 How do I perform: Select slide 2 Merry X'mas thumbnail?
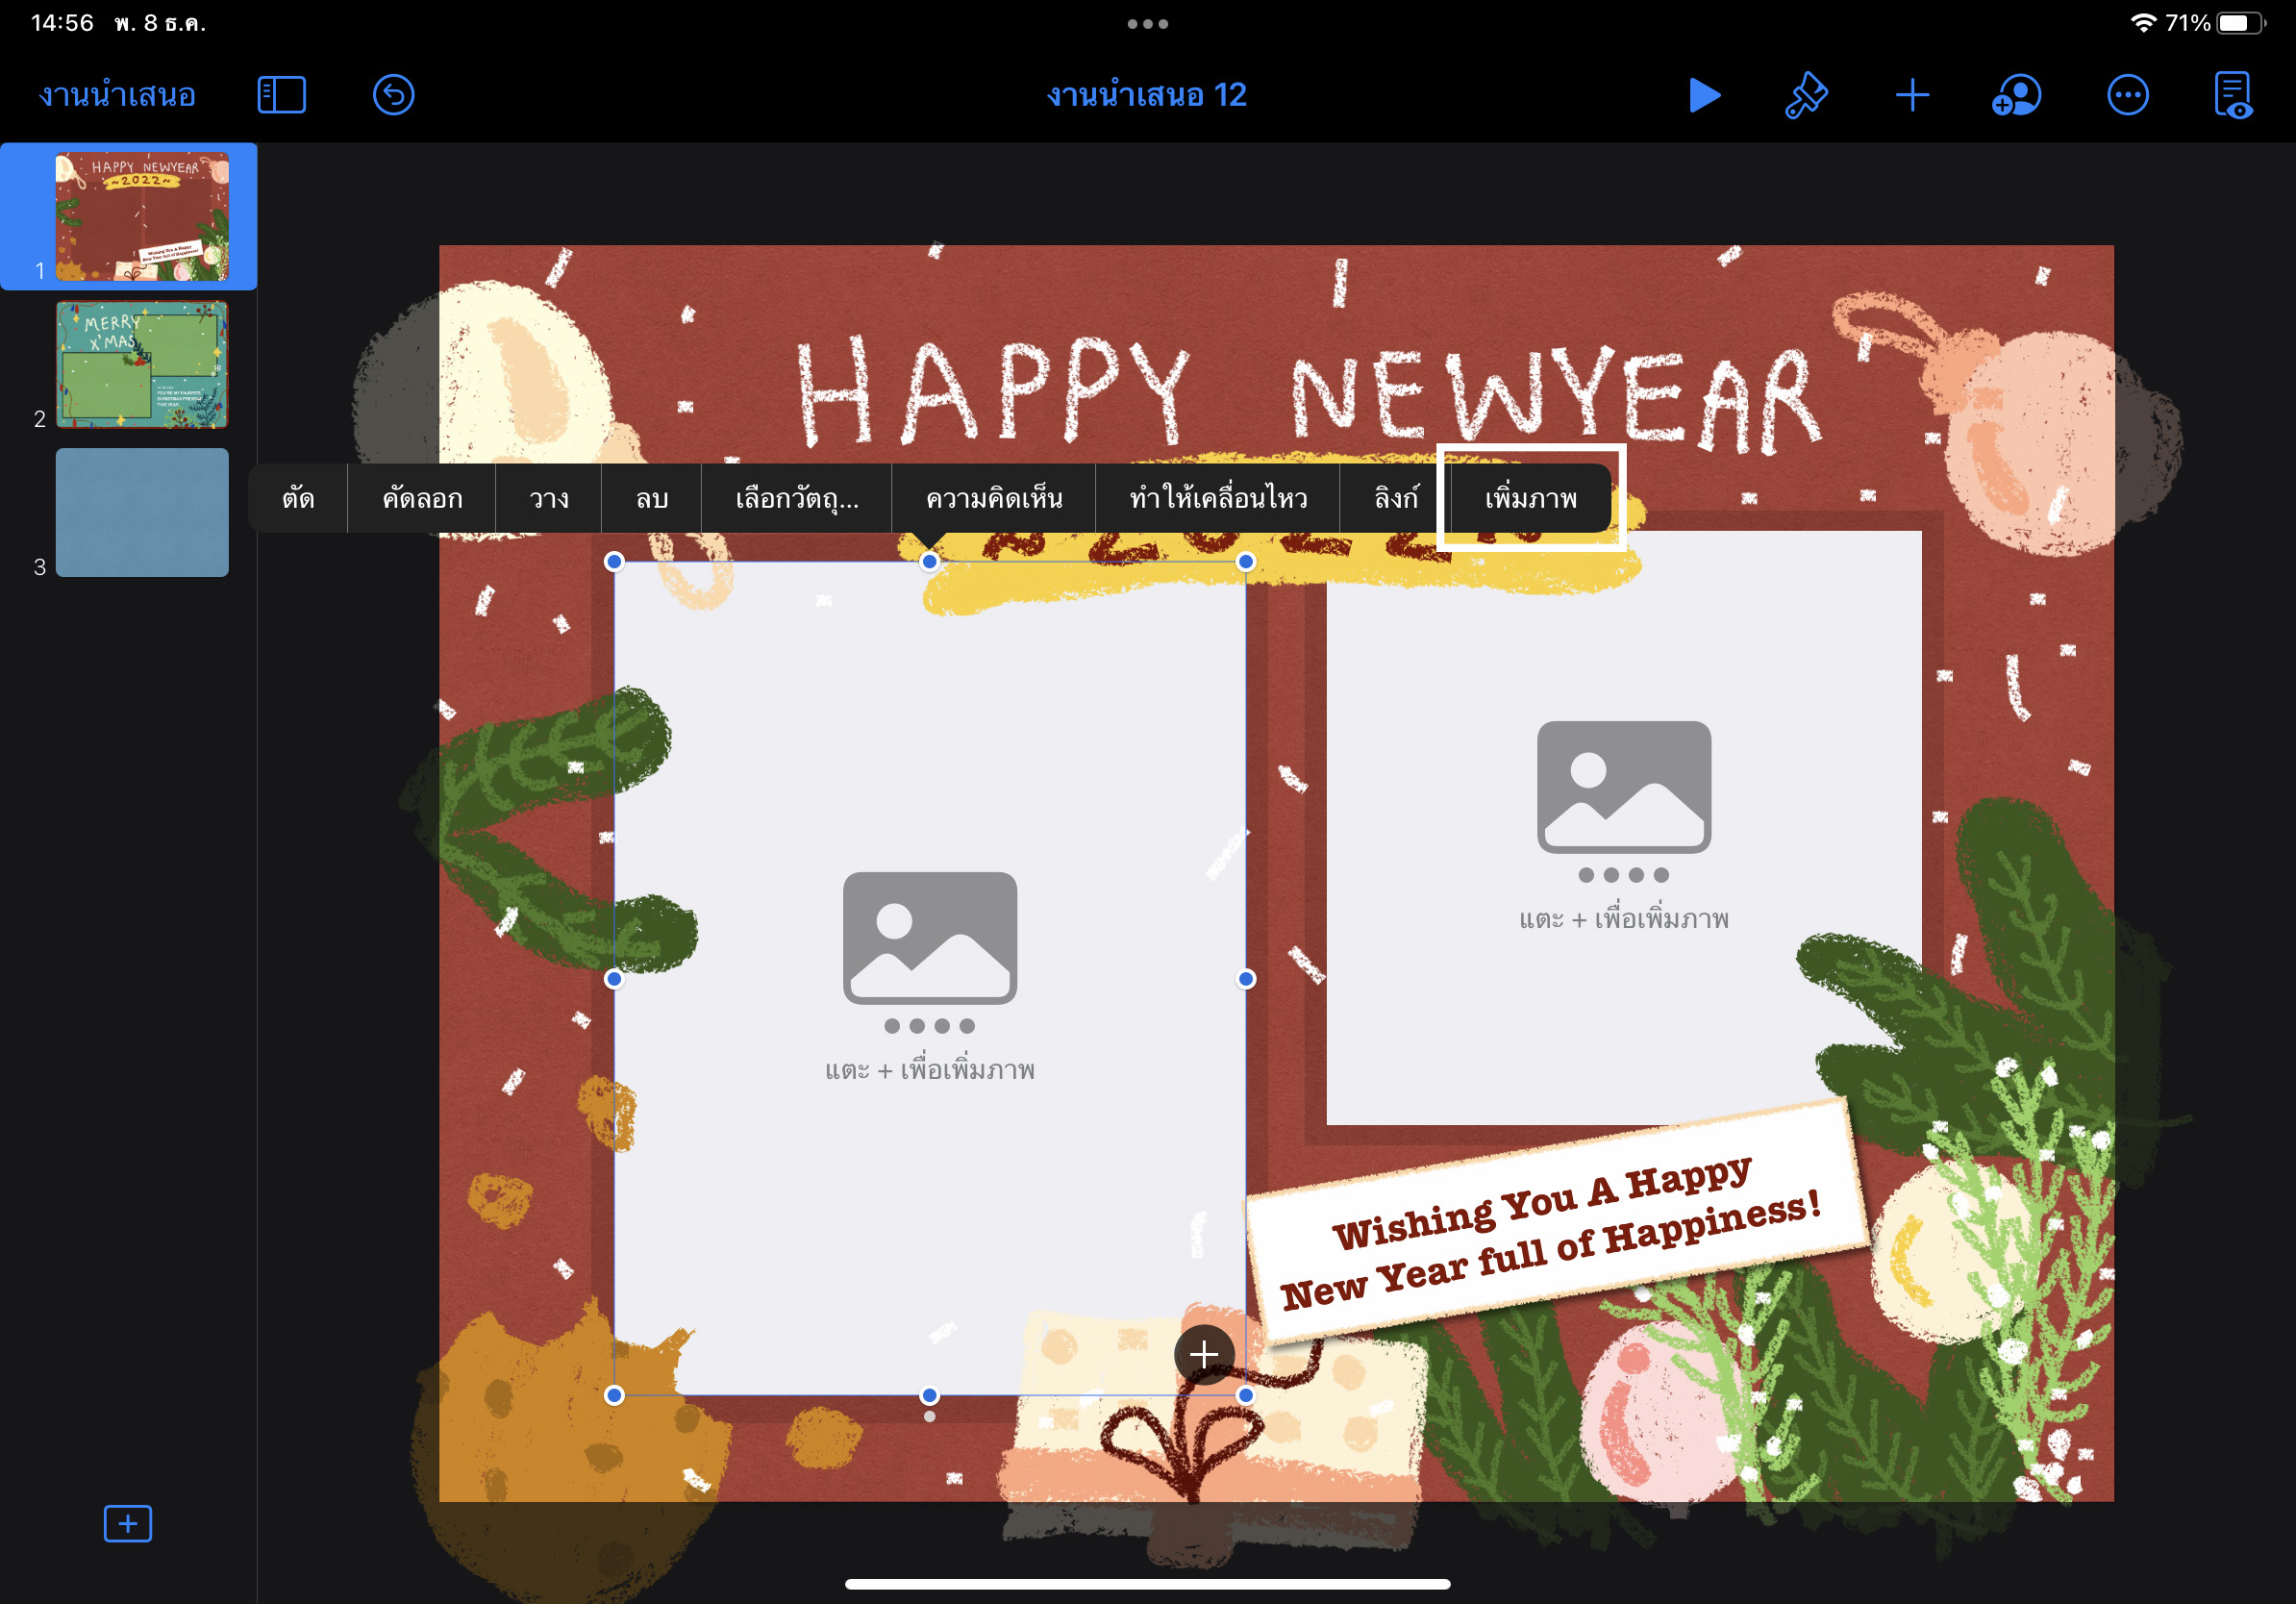[142, 365]
